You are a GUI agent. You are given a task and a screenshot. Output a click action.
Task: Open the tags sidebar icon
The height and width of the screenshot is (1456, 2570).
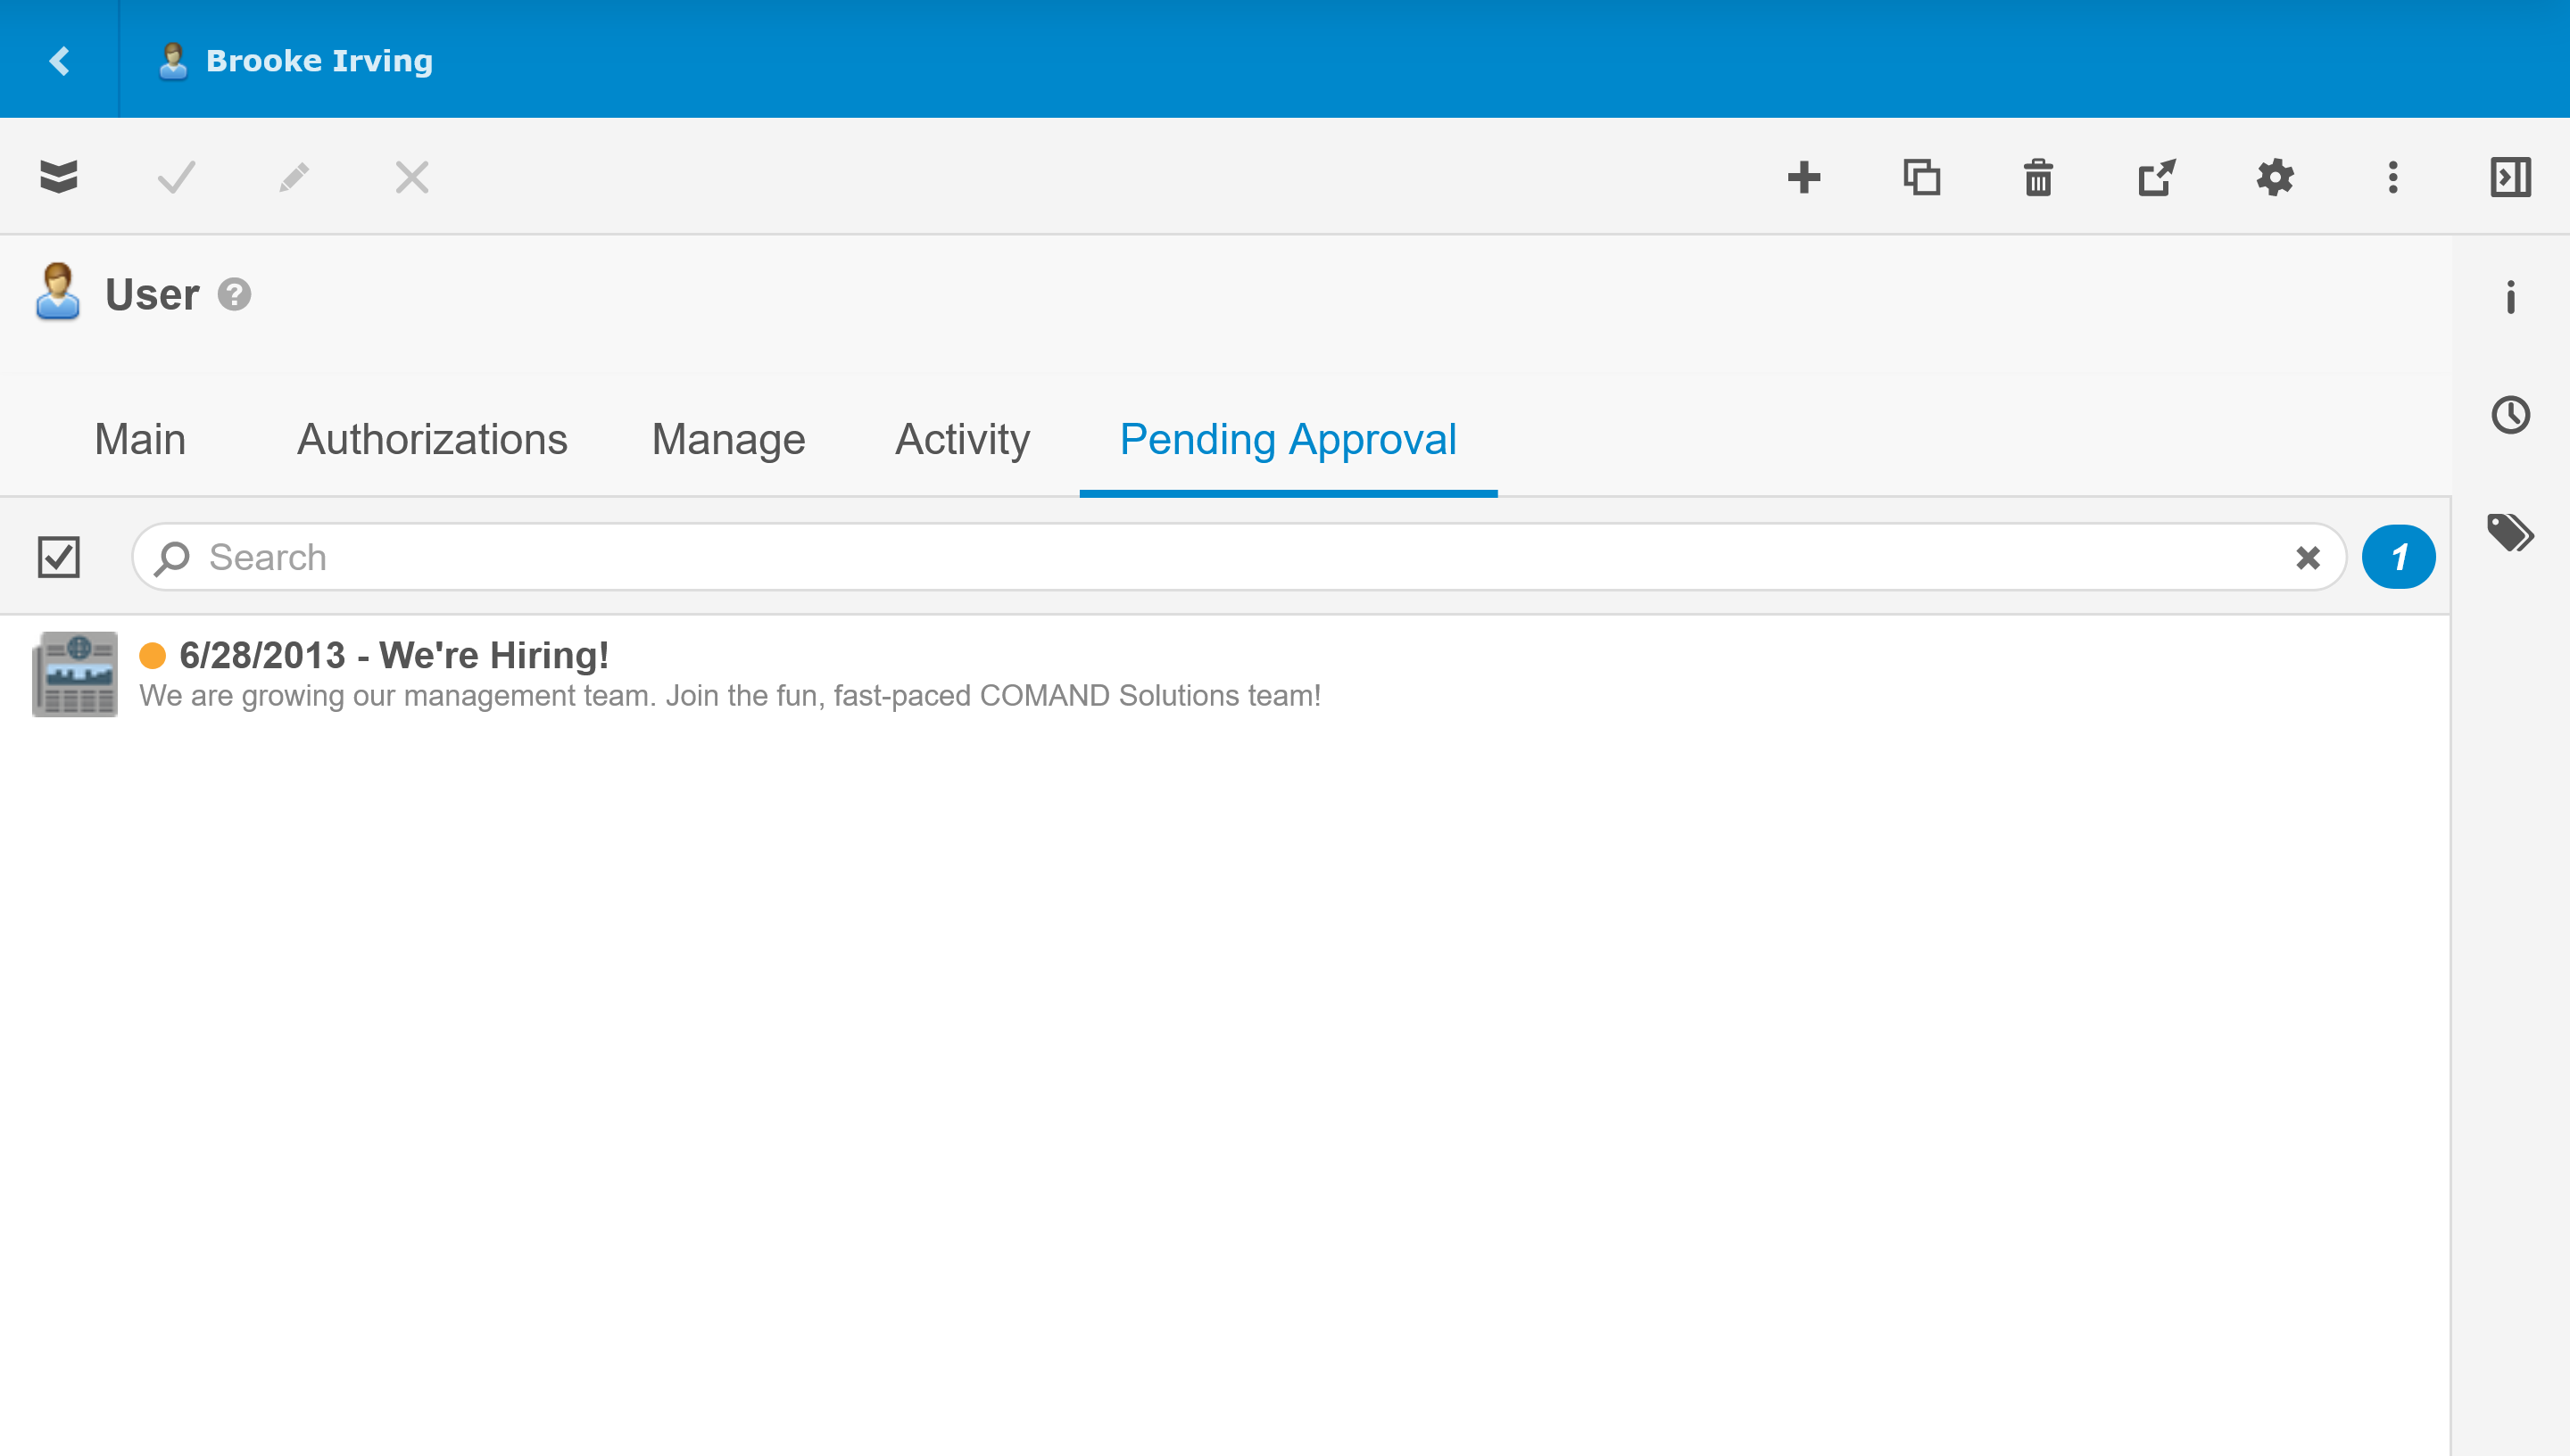click(2510, 532)
